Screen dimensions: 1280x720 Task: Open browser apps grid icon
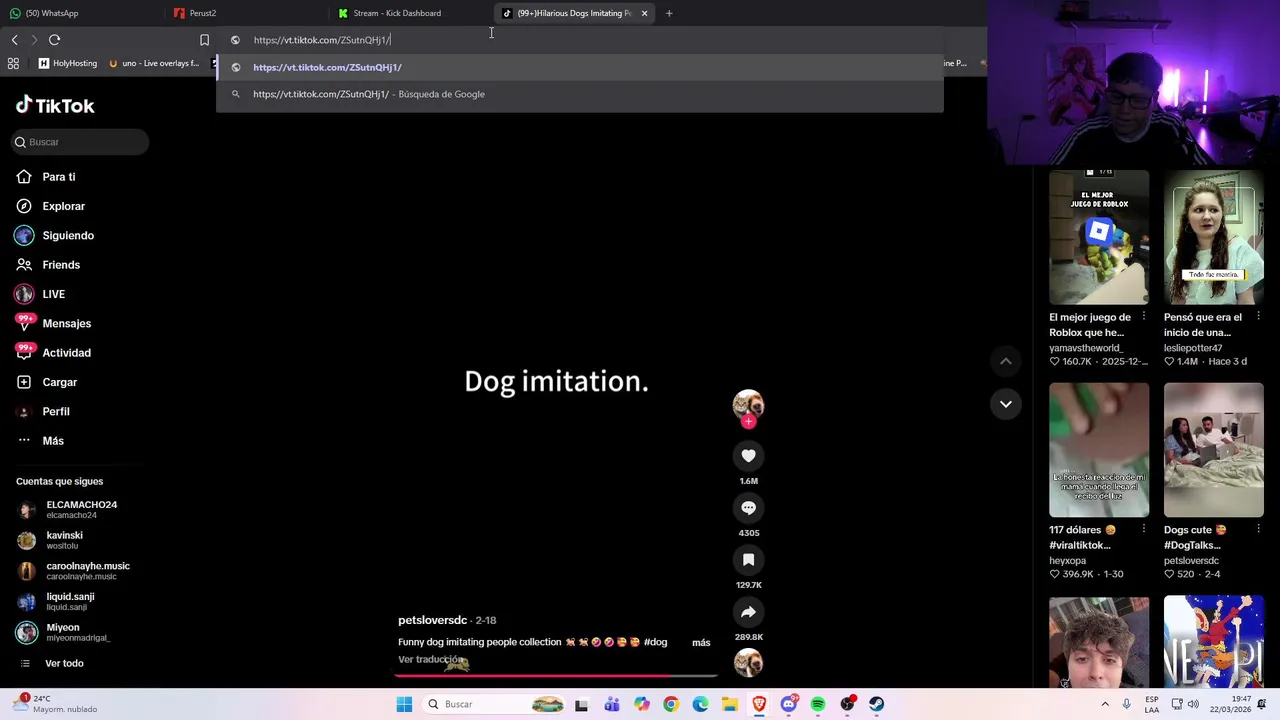pos(13,63)
